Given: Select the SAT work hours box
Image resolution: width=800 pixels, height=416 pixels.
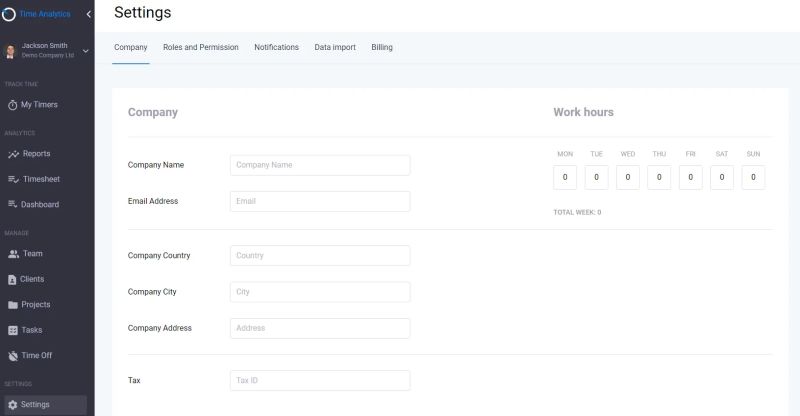Looking at the screenshot, I should tap(722, 177).
